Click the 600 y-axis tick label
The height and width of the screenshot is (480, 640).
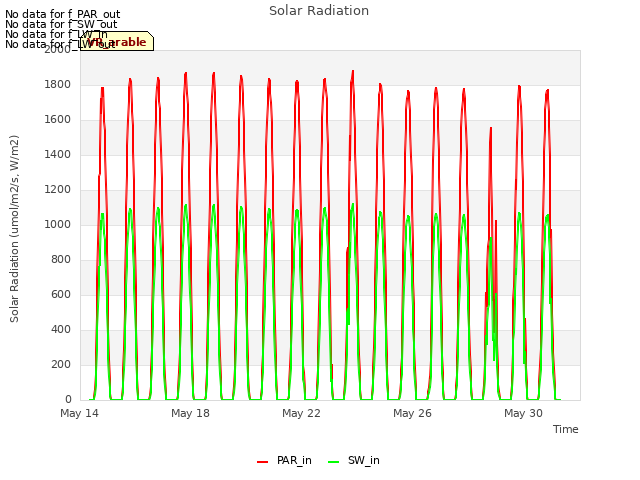(x=61, y=295)
